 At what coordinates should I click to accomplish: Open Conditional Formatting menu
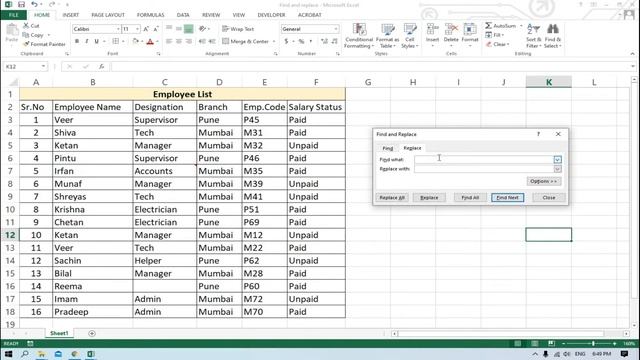(359, 36)
